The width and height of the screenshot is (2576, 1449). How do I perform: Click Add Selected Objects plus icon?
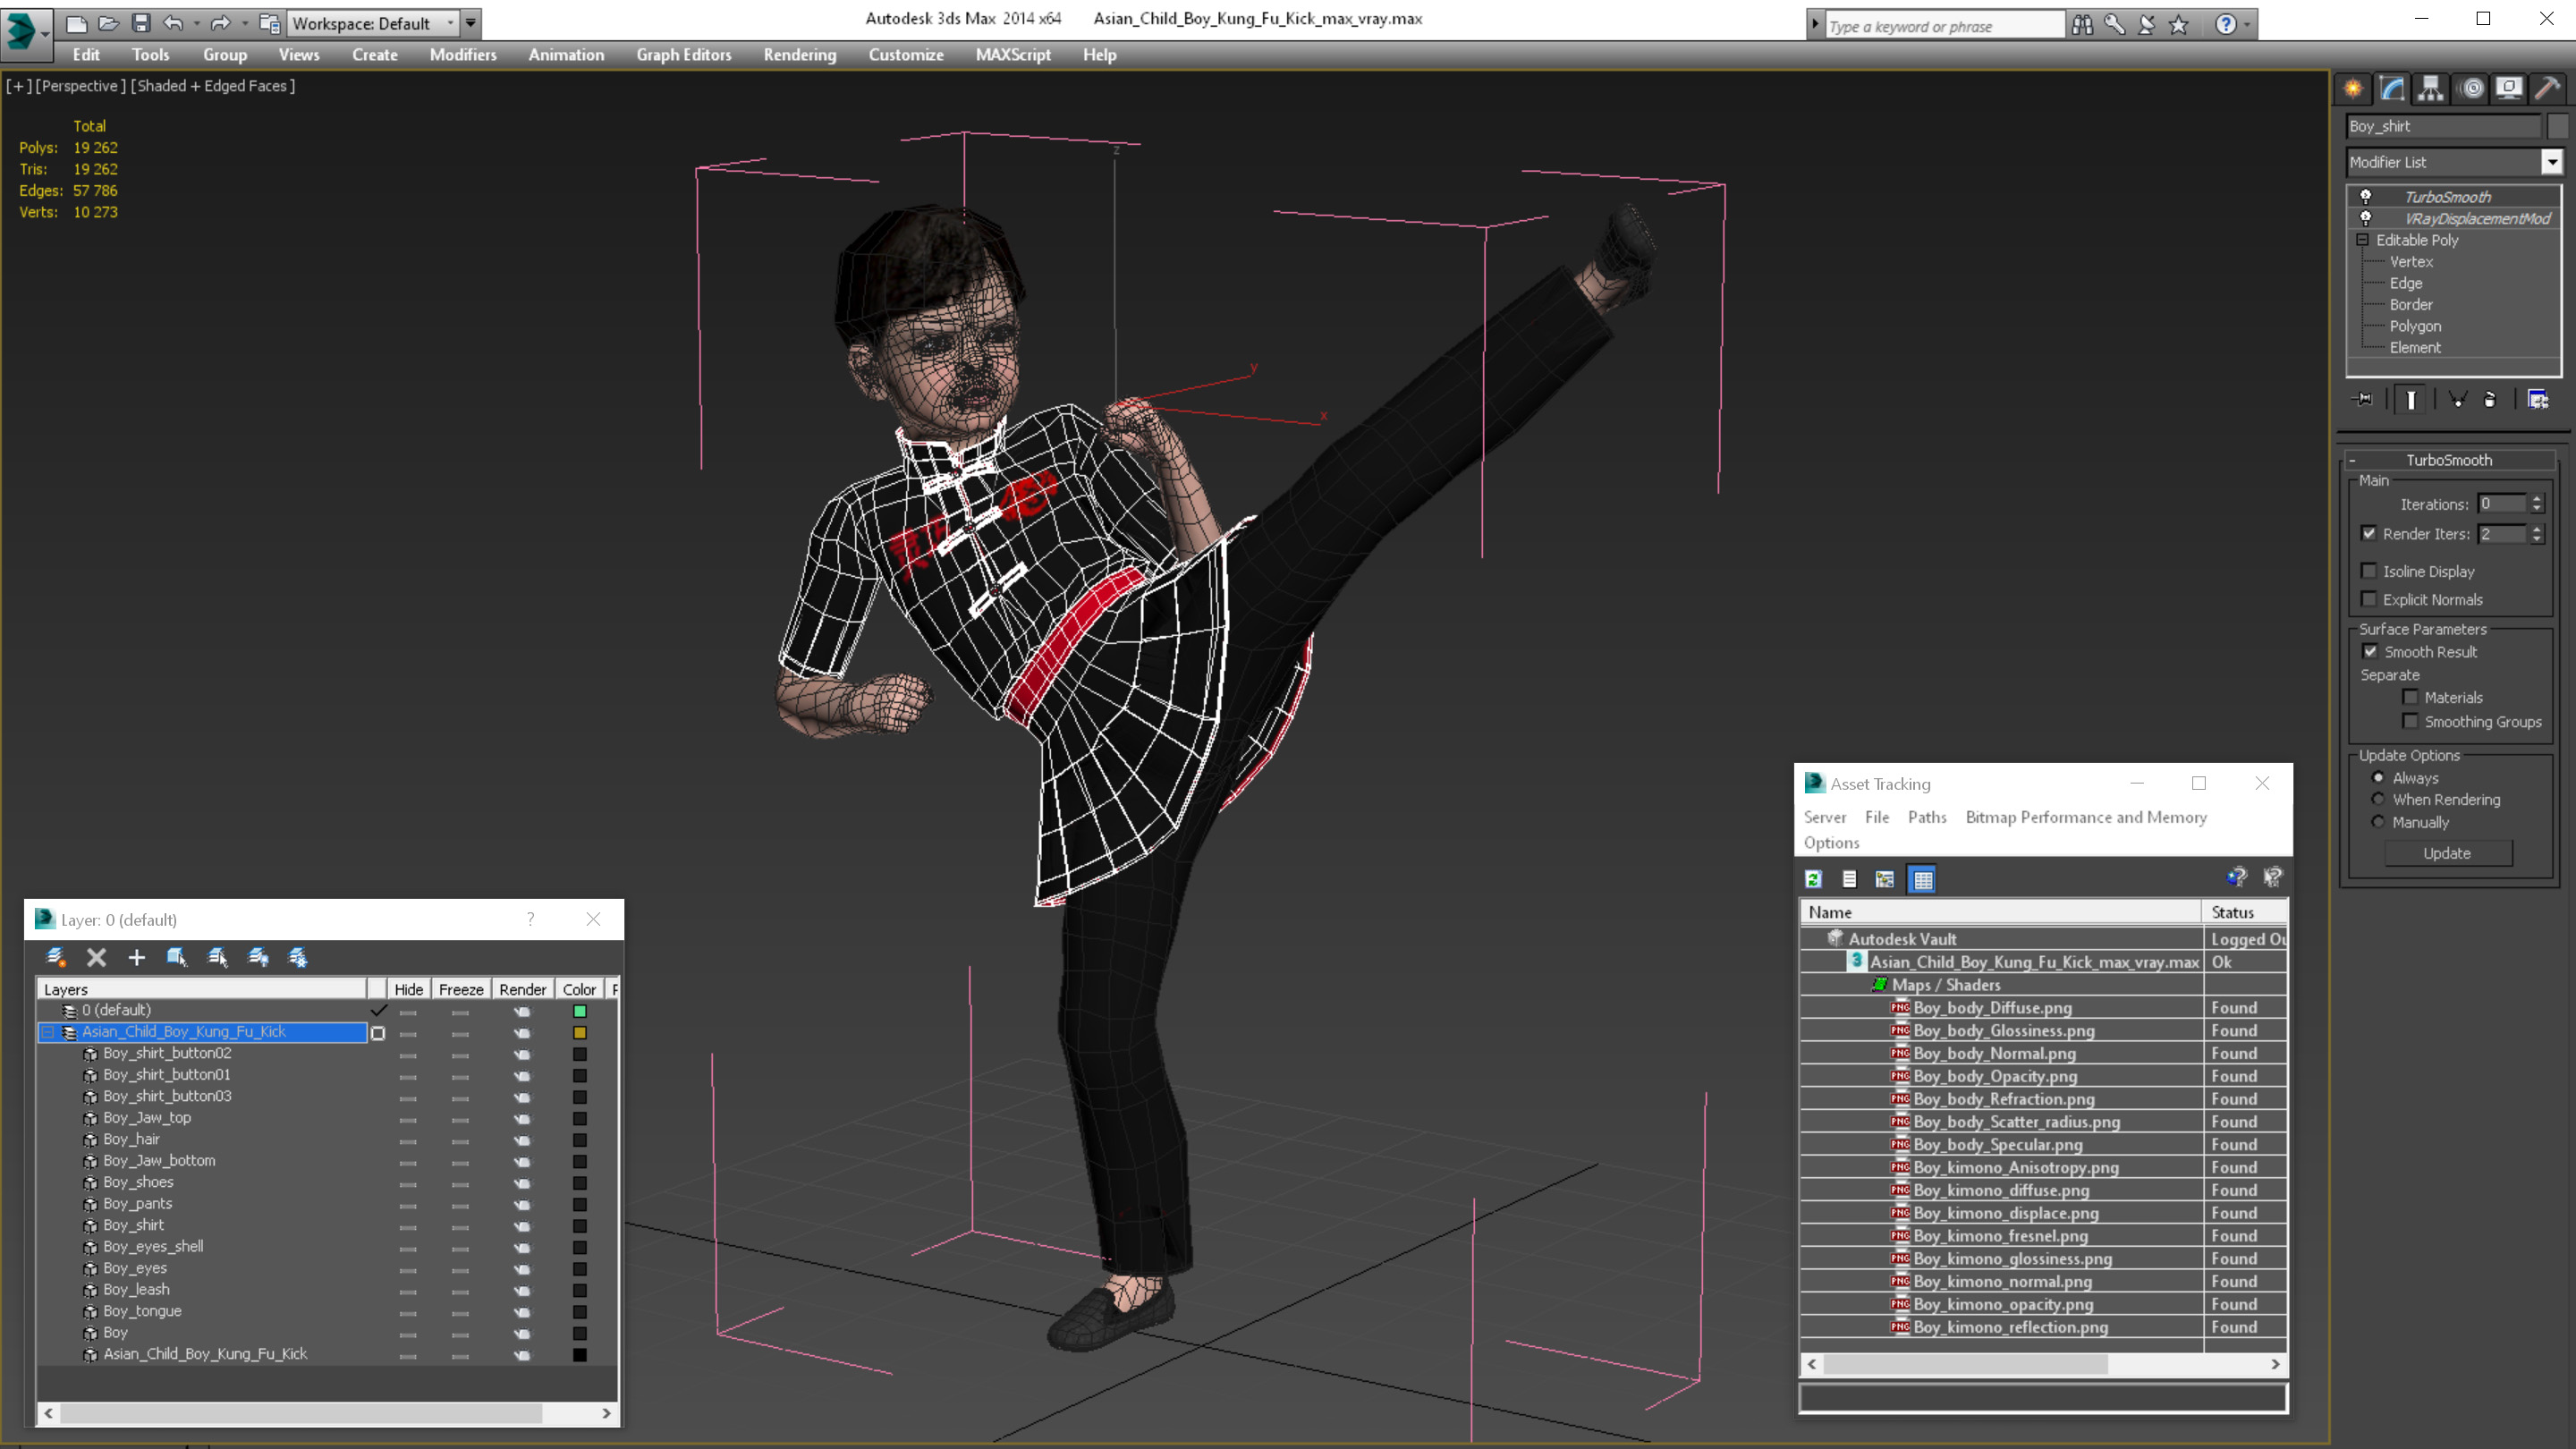pos(136,957)
